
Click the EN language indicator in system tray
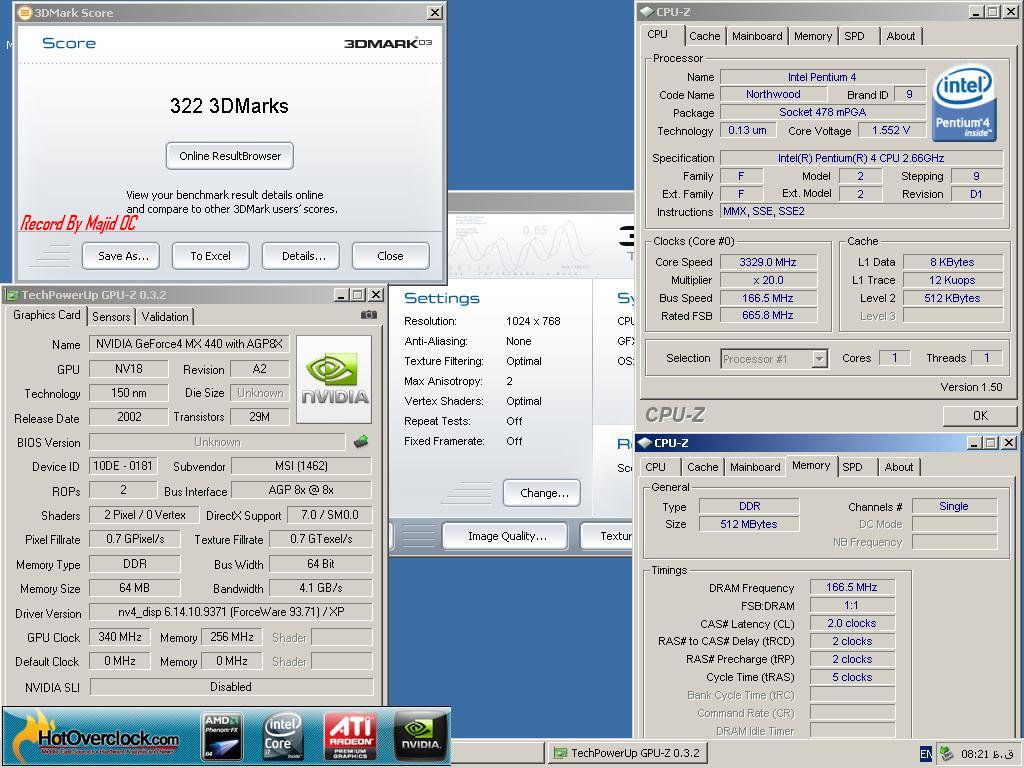[x=925, y=754]
